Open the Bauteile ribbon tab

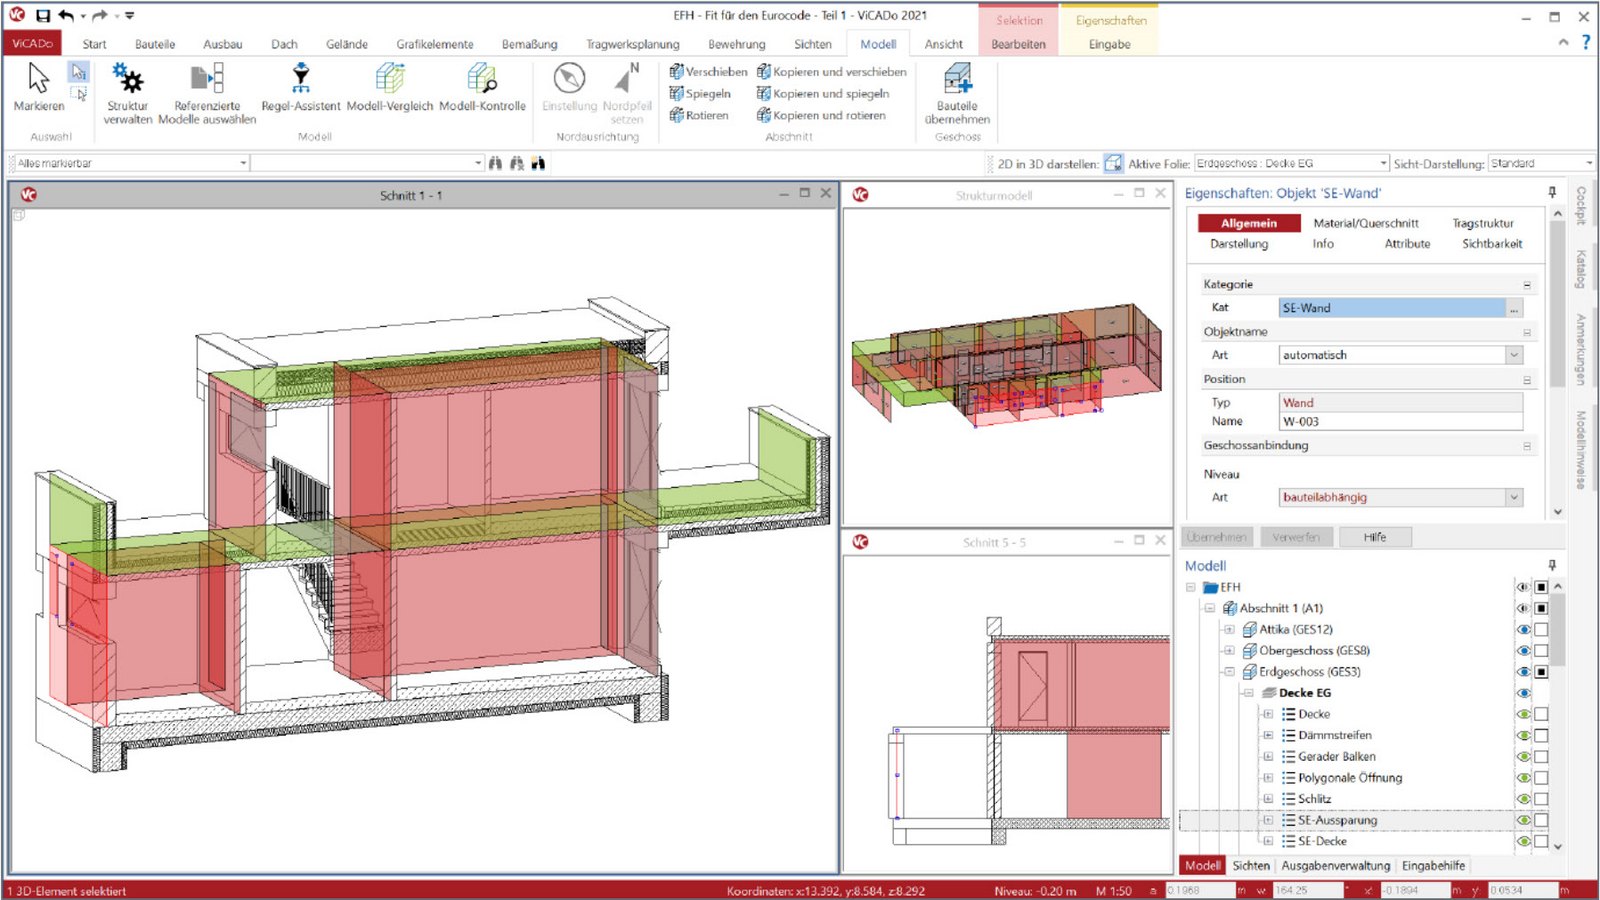pyautogui.click(x=155, y=44)
